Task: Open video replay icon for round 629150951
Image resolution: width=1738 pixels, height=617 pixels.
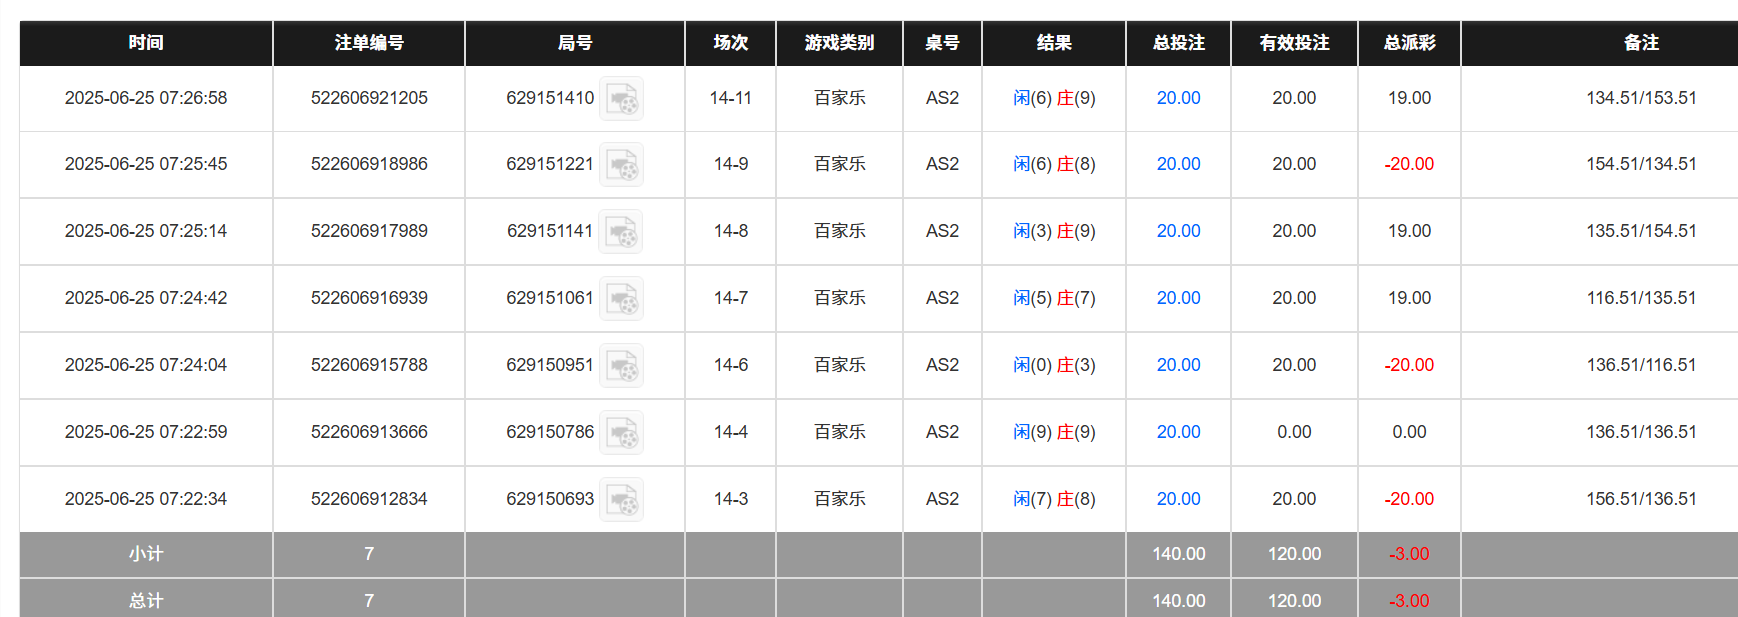Action: click(621, 366)
